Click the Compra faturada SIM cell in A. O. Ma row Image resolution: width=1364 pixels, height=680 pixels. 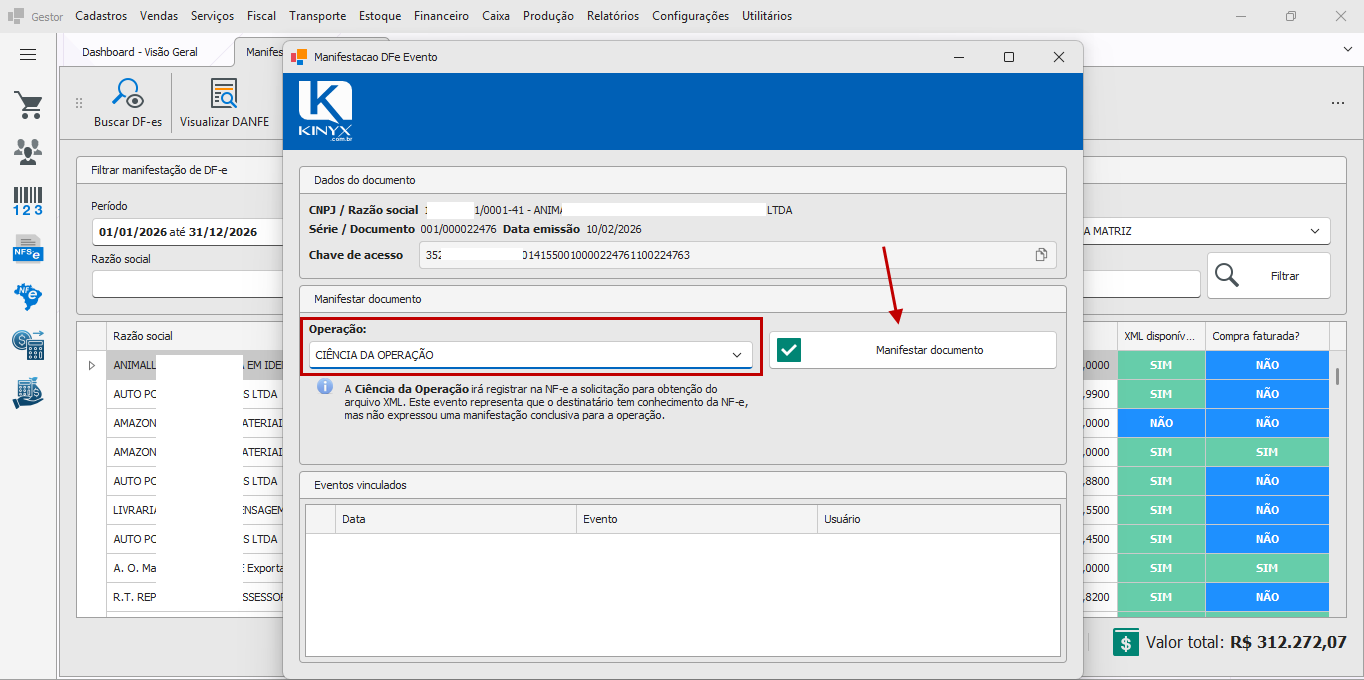[1267, 568]
